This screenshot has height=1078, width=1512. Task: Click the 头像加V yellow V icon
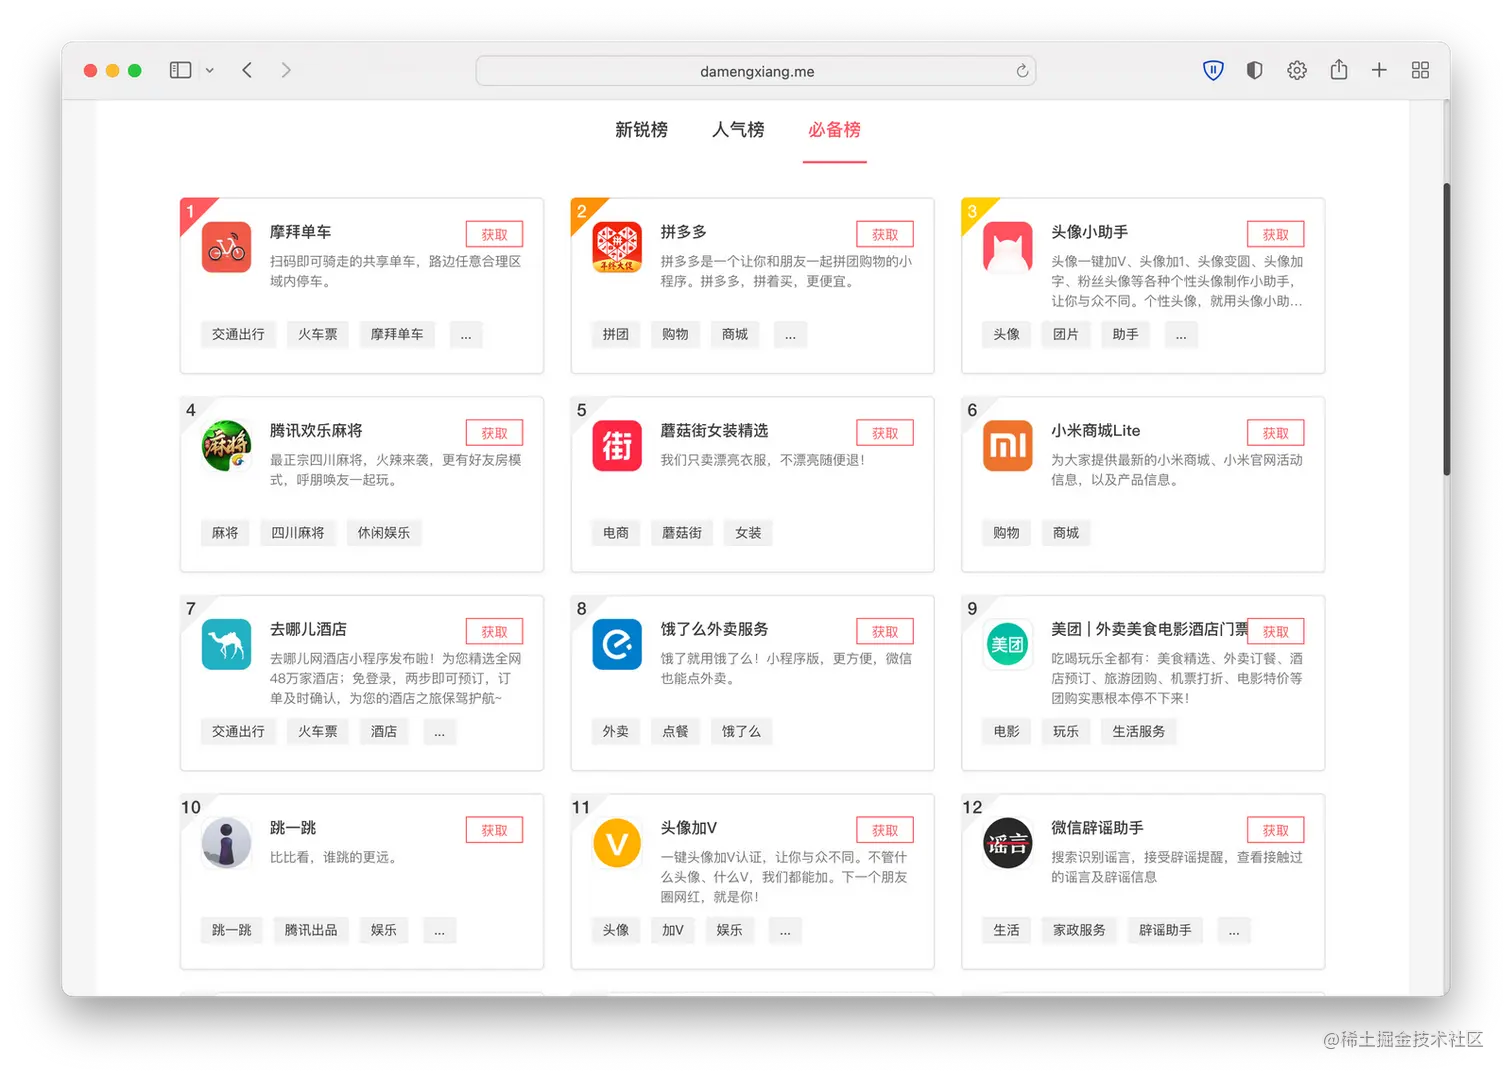click(616, 843)
